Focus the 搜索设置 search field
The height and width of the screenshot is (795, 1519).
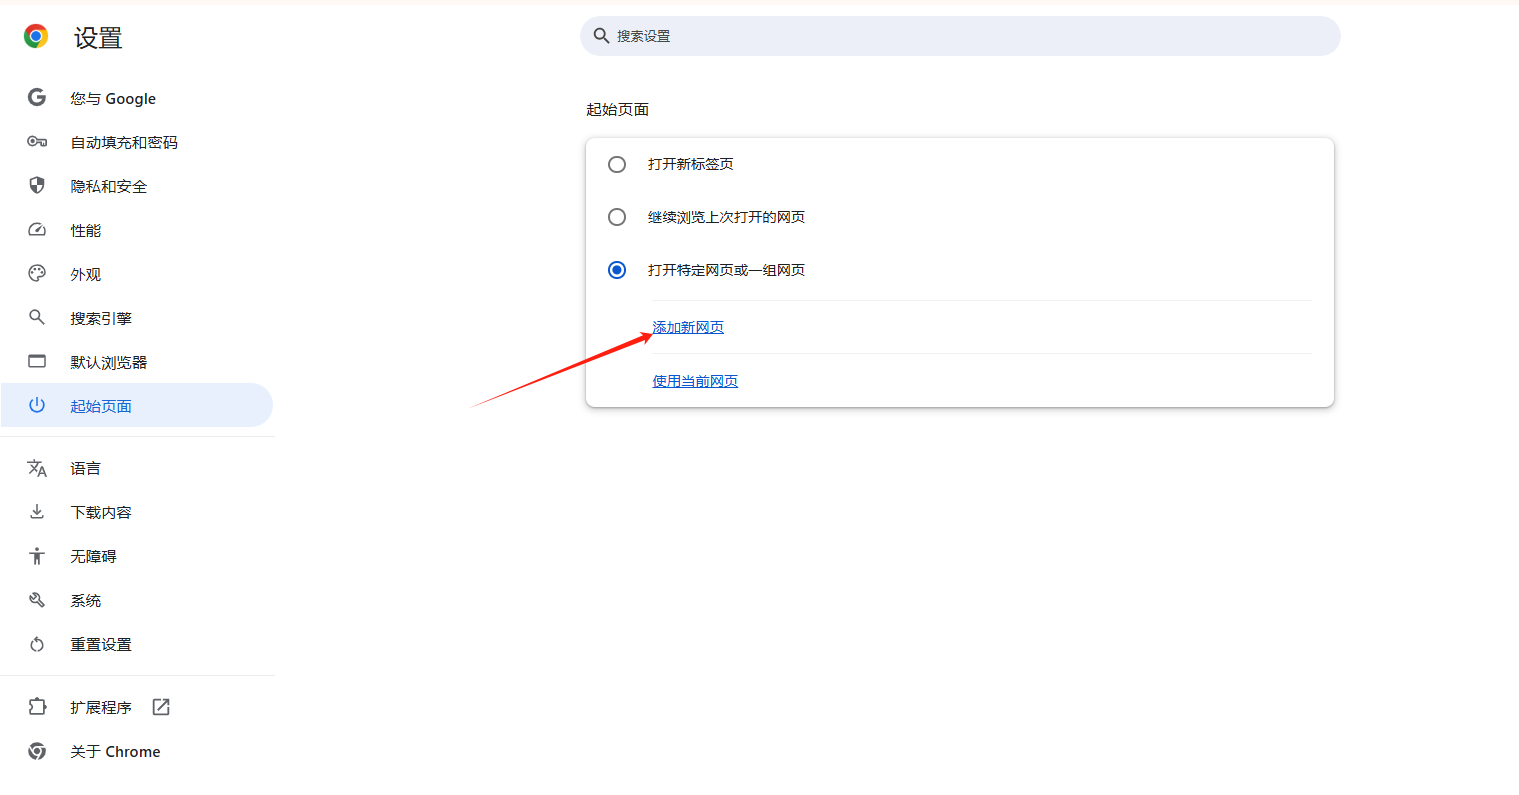pyautogui.click(x=960, y=36)
